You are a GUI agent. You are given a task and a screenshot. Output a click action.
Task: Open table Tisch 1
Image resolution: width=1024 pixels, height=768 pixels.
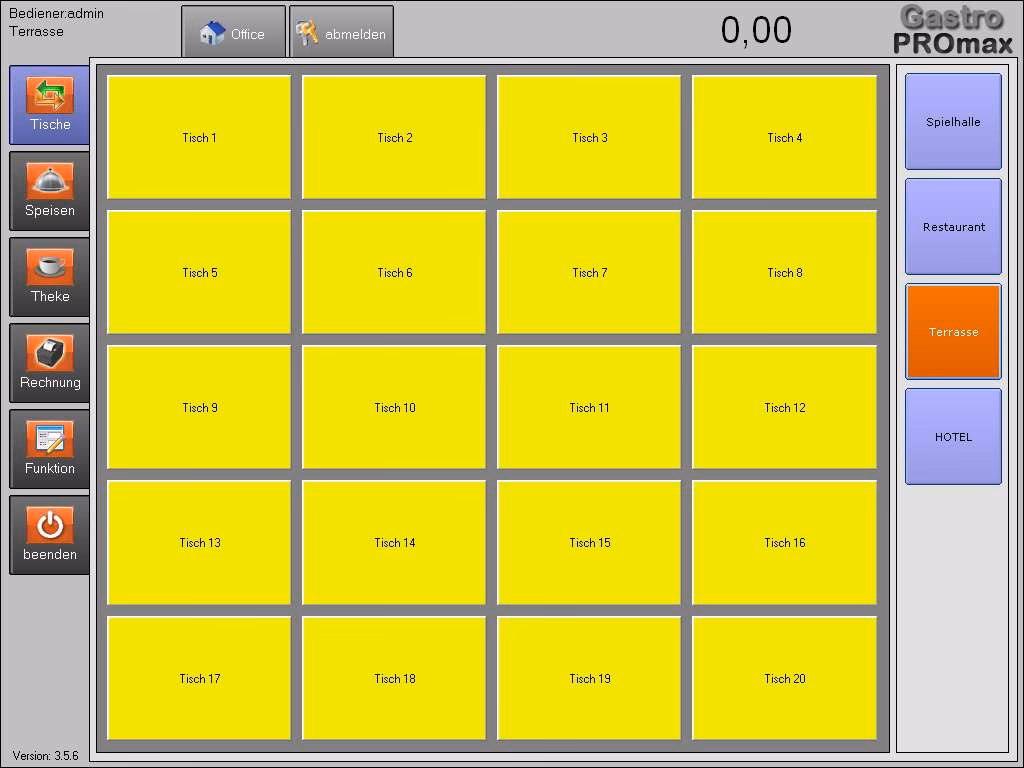pos(199,138)
